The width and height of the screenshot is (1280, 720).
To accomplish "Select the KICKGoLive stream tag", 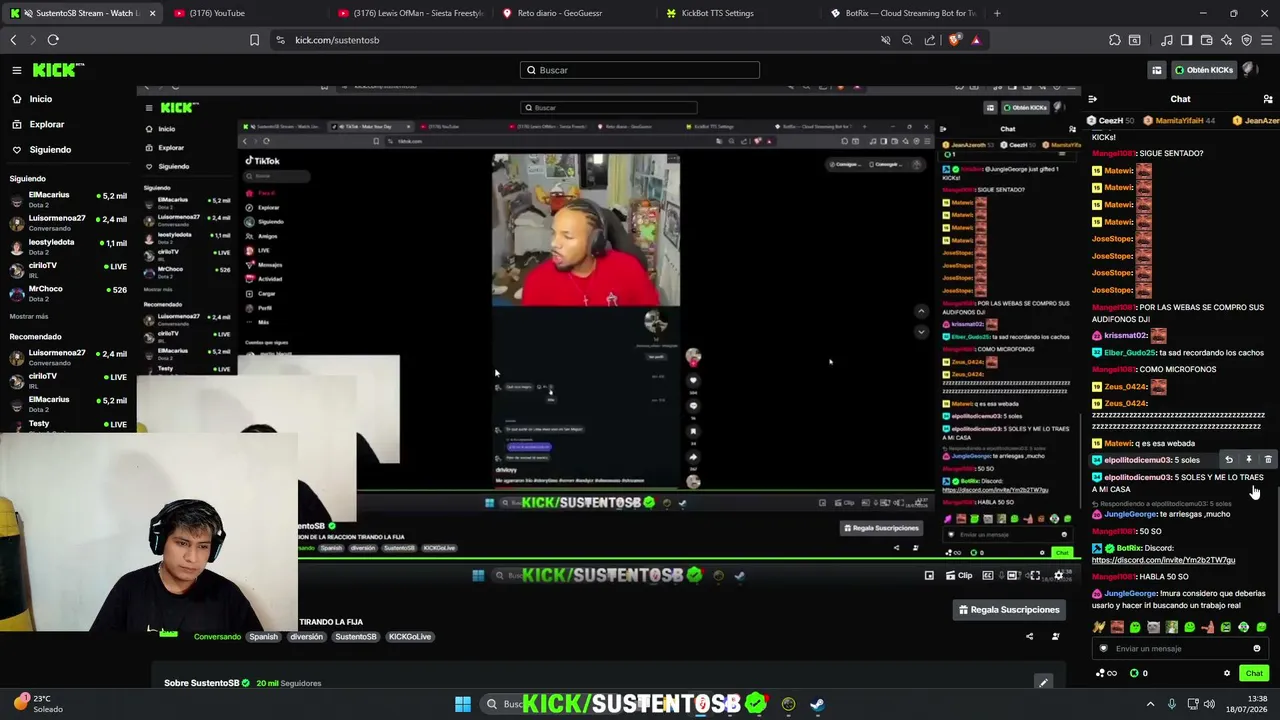I will coord(410,637).
